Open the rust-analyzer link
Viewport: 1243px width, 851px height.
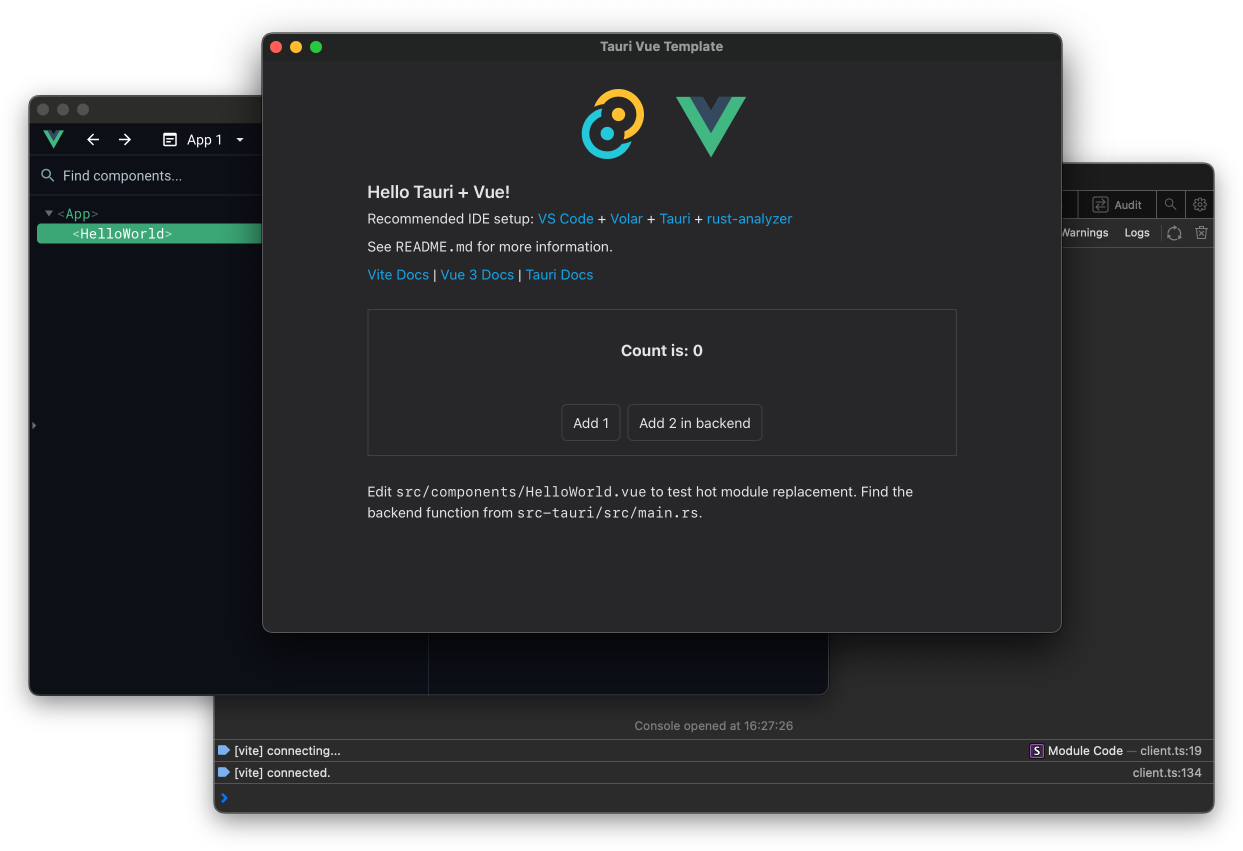(x=749, y=219)
